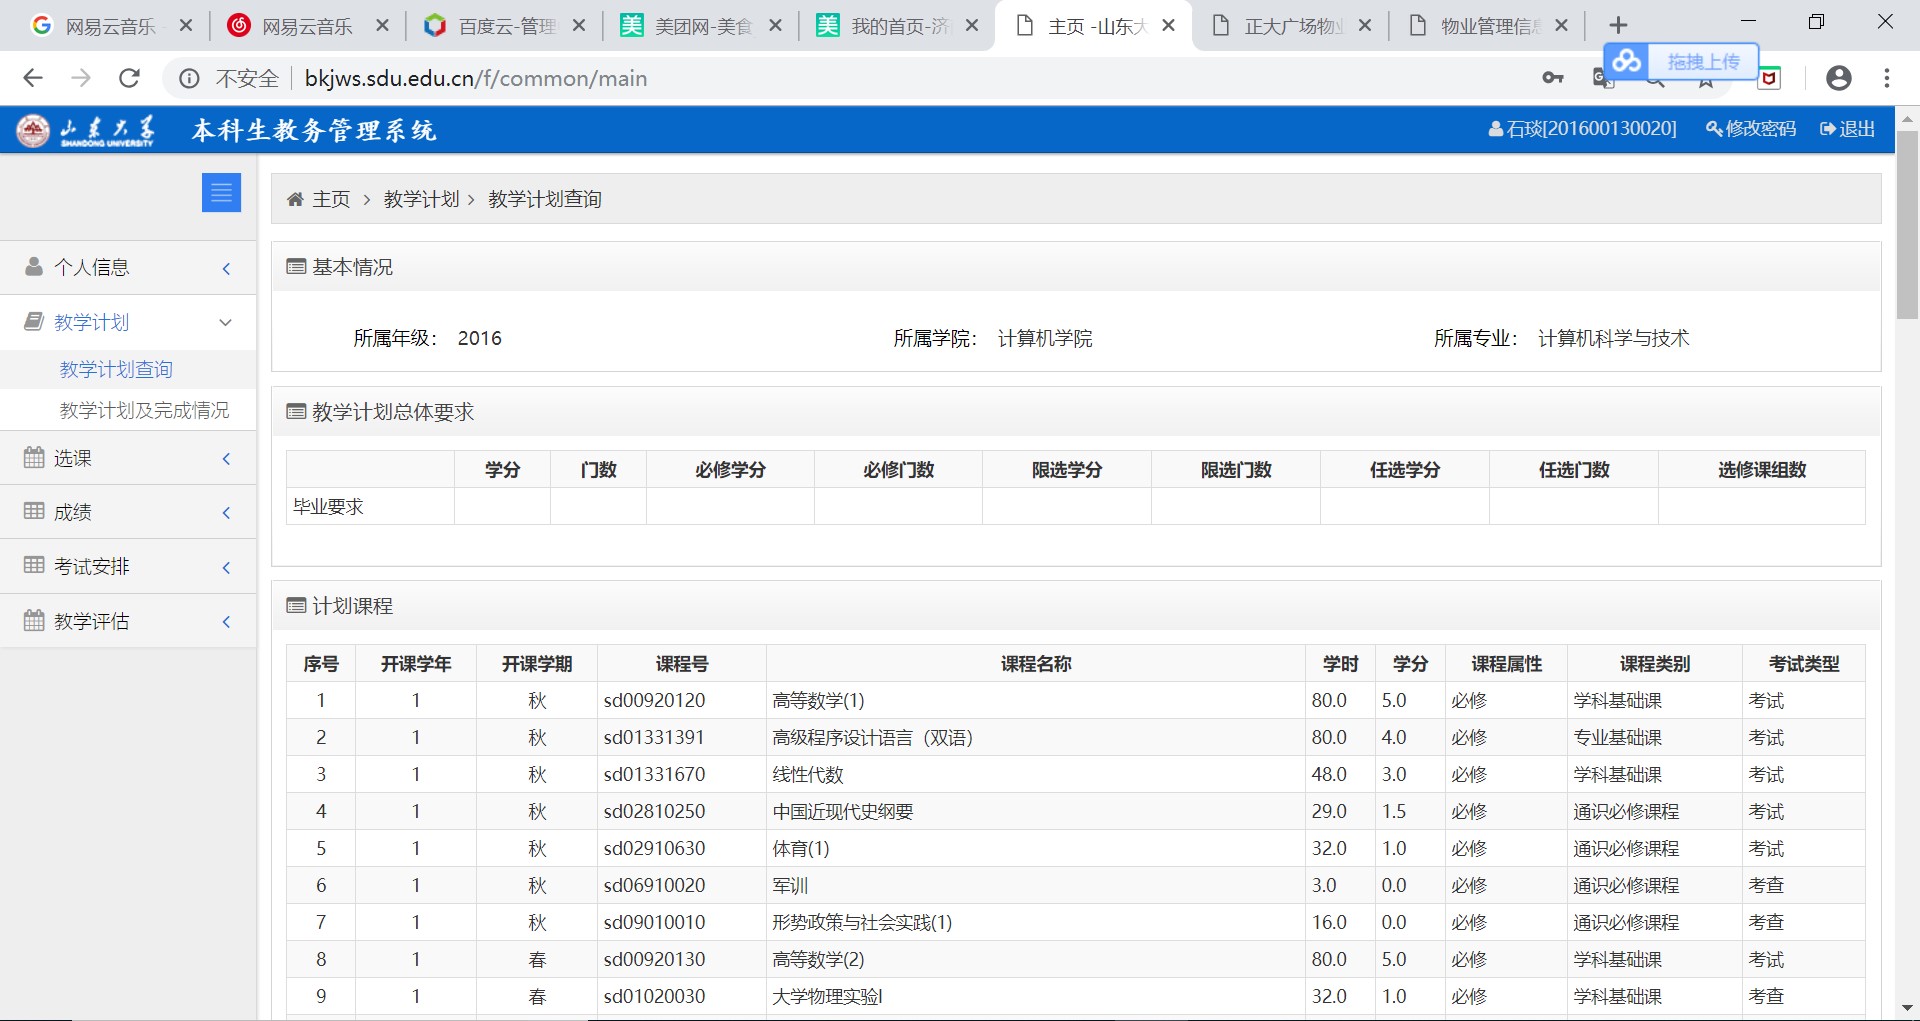Go forward in browser history
Image resolution: width=1920 pixels, height=1021 pixels.
pyautogui.click(x=81, y=78)
